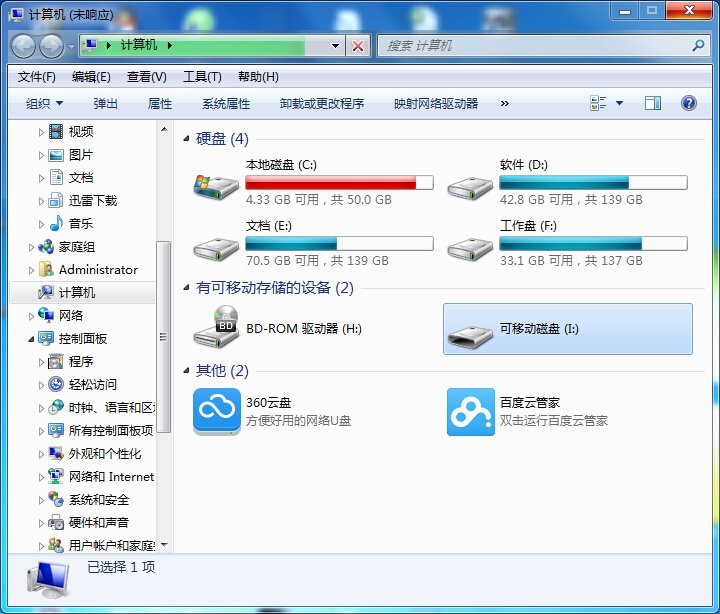Screen dimensions: 720x614
Task: Expand the 网络 tree node
Action: pyautogui.click(x=31, y=316)
